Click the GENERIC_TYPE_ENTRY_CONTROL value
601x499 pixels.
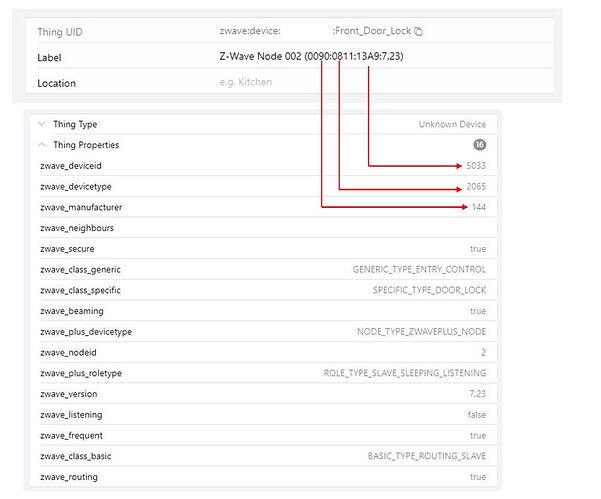[x=419, y=270]
